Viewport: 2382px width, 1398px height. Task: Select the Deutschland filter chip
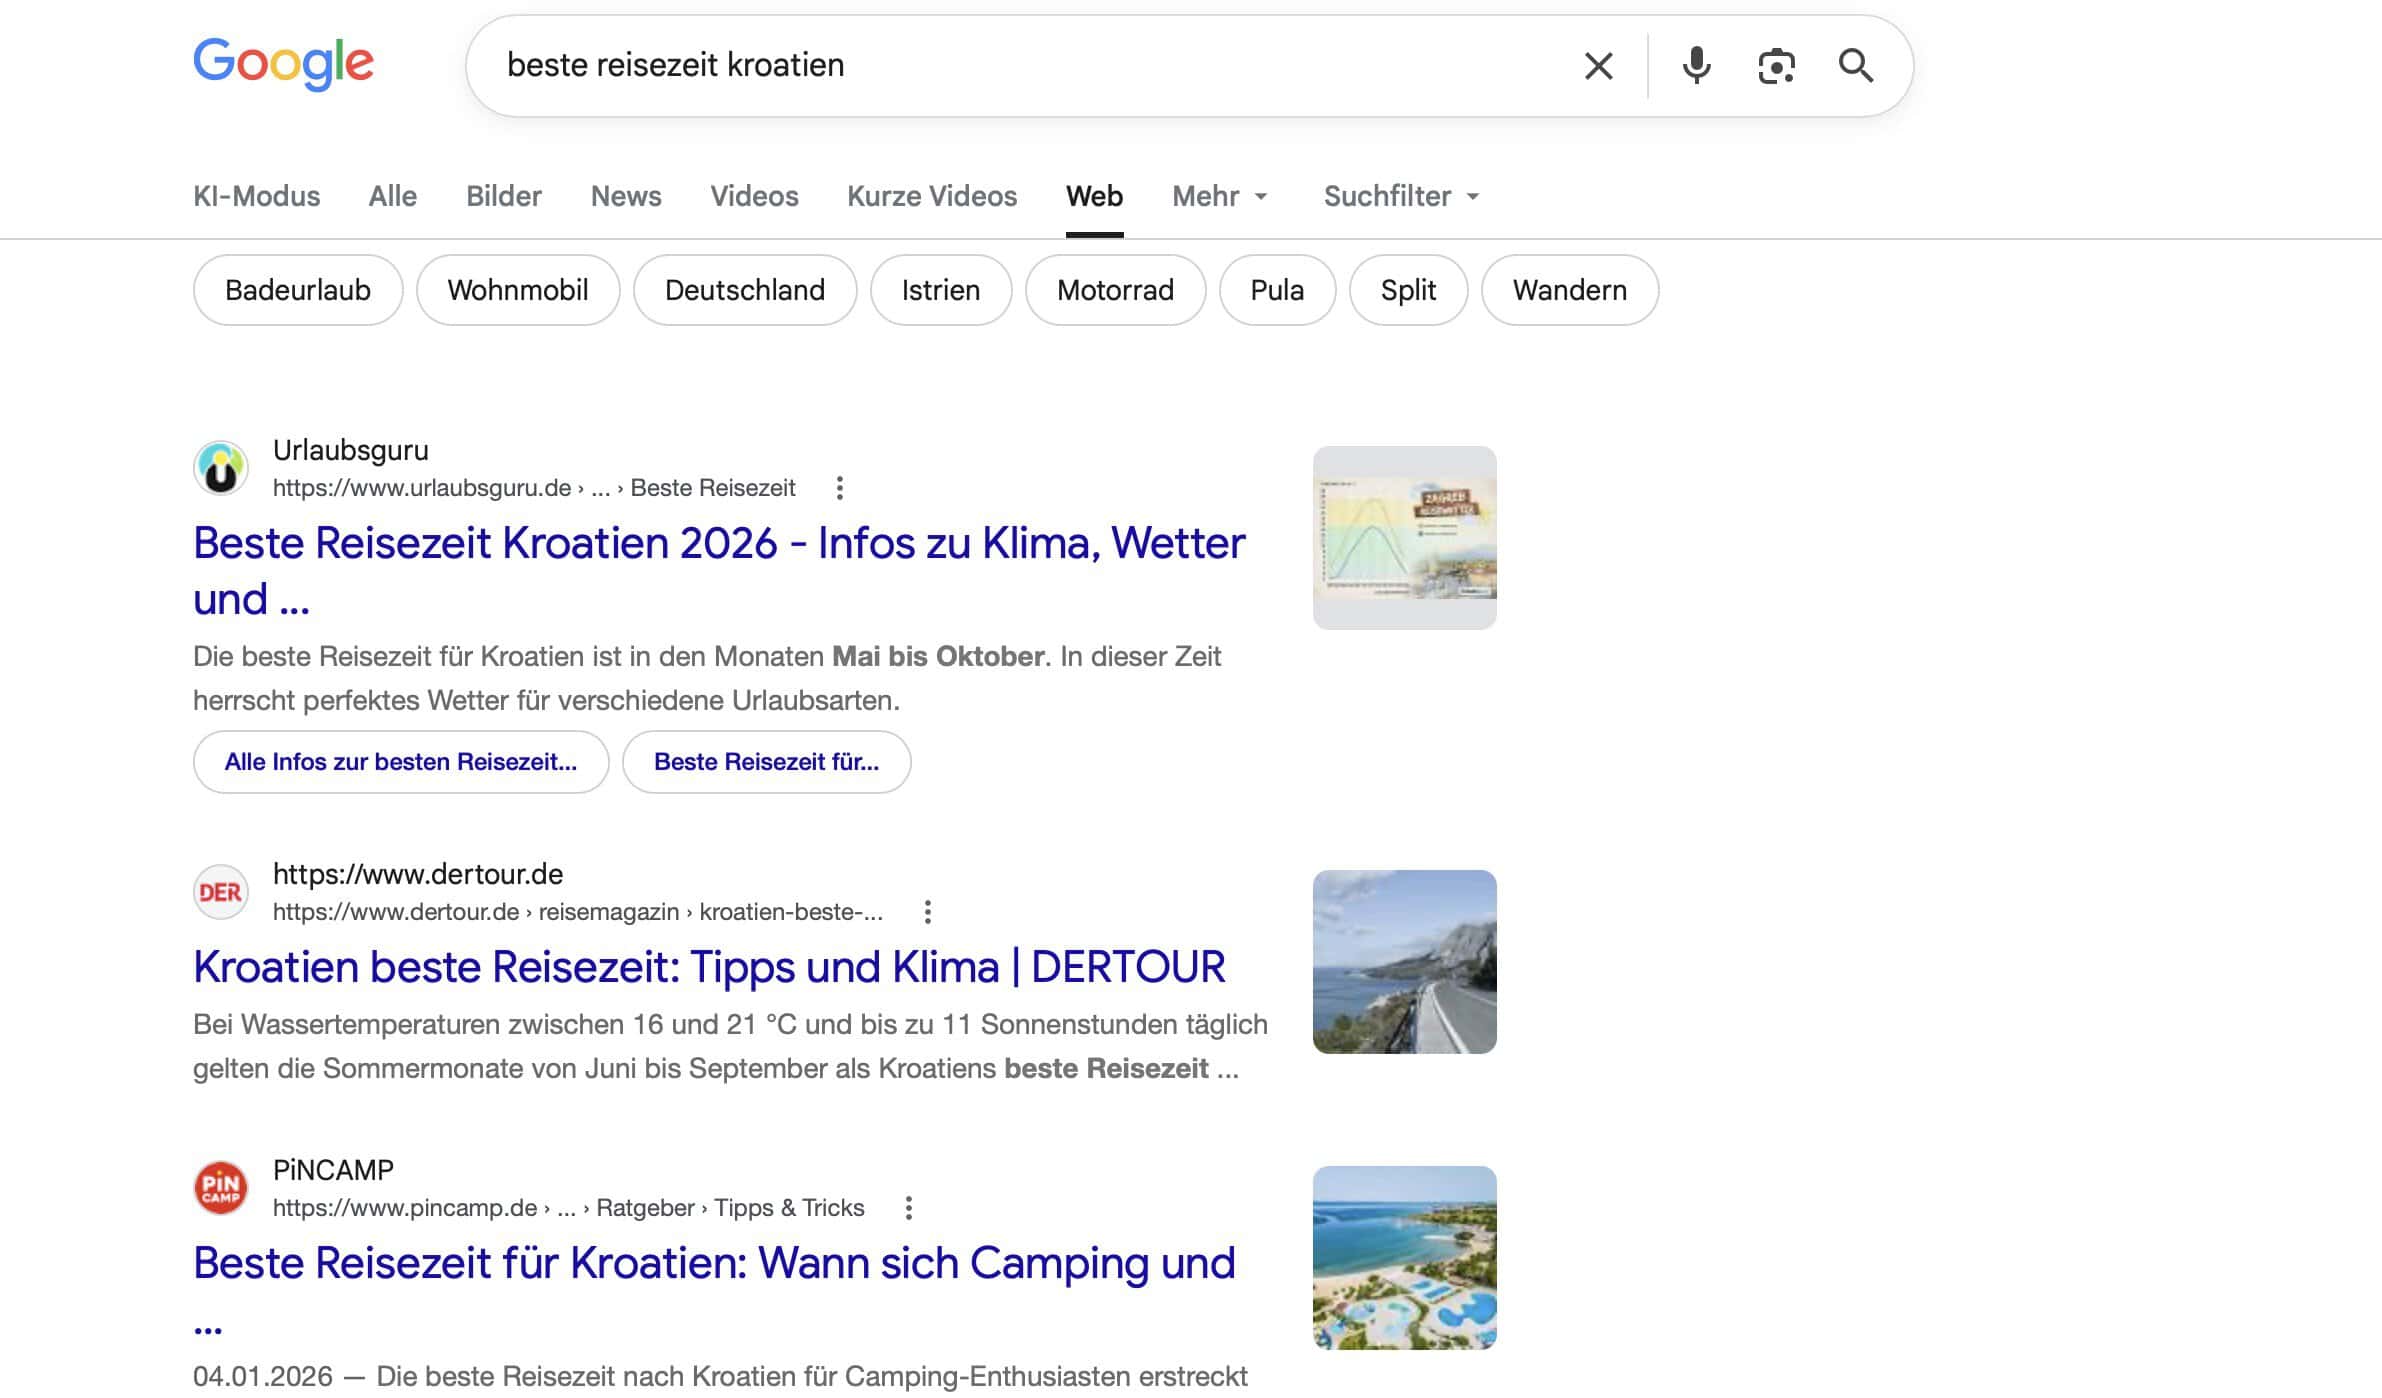[x=745, y=290]
